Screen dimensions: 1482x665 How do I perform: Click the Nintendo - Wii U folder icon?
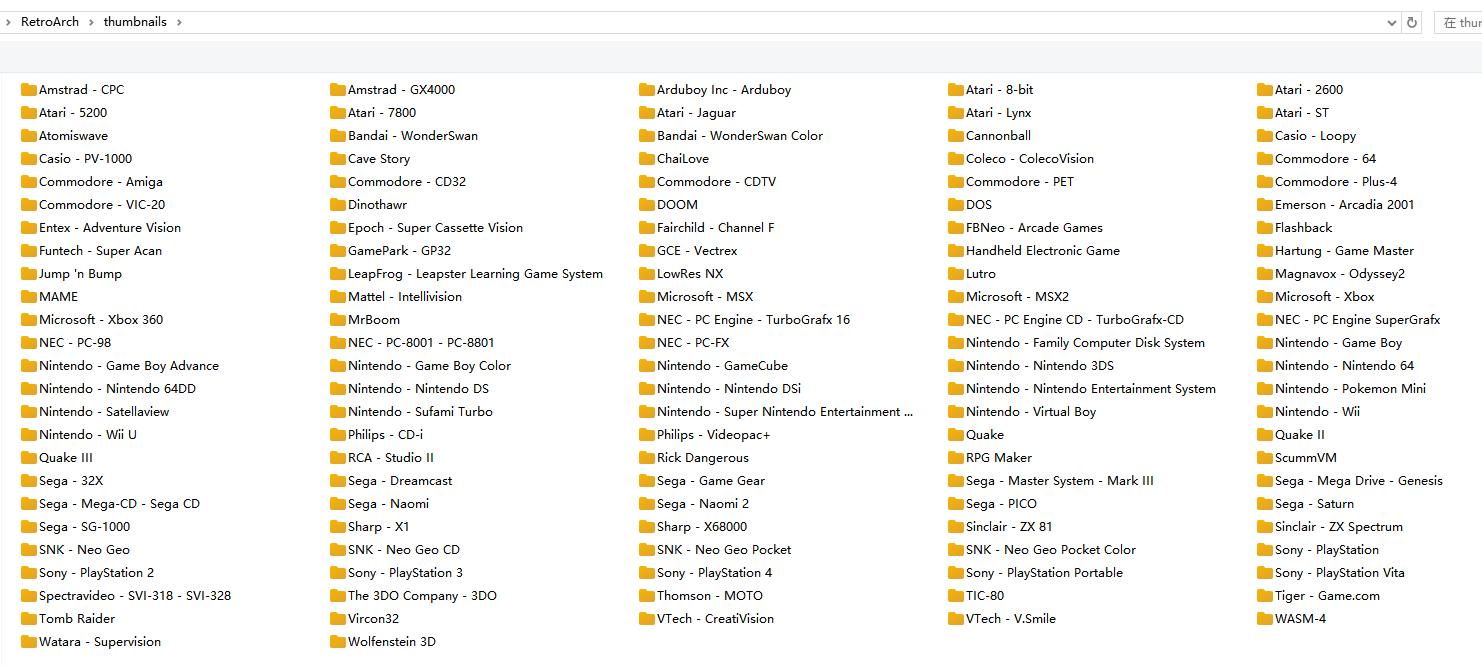pos(28,435)
